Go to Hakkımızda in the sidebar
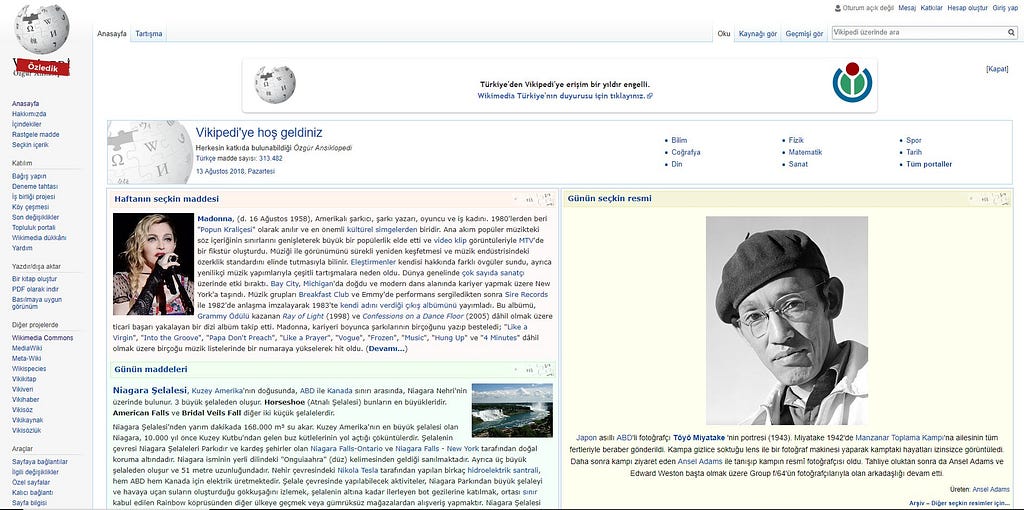 coord(29,114)
